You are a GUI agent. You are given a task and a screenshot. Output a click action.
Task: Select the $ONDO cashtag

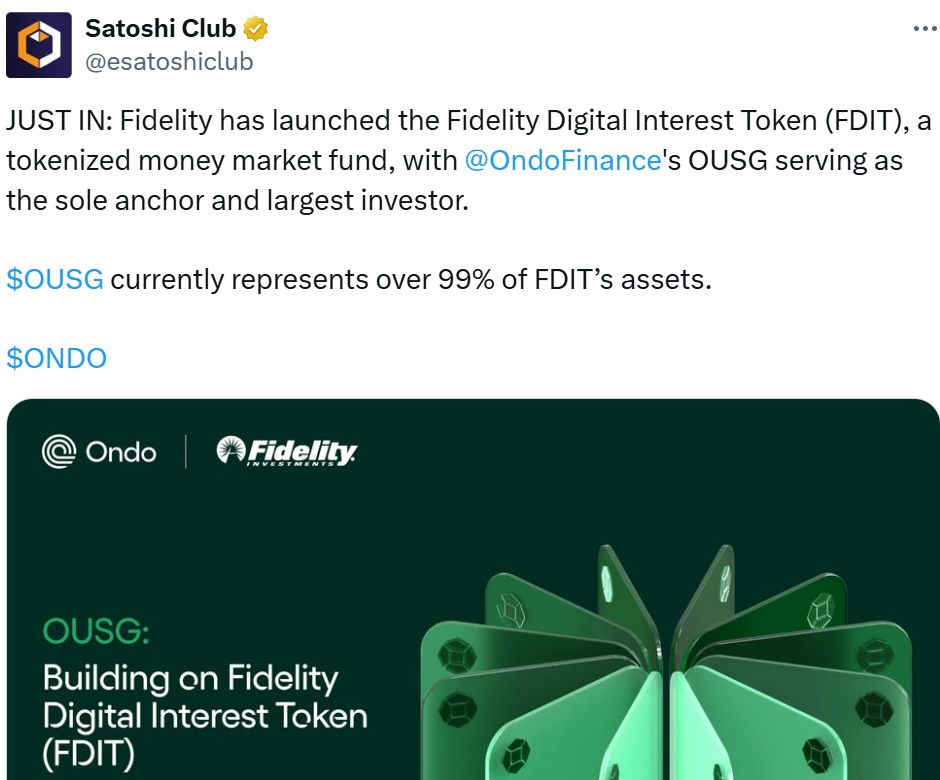[56, 358]
